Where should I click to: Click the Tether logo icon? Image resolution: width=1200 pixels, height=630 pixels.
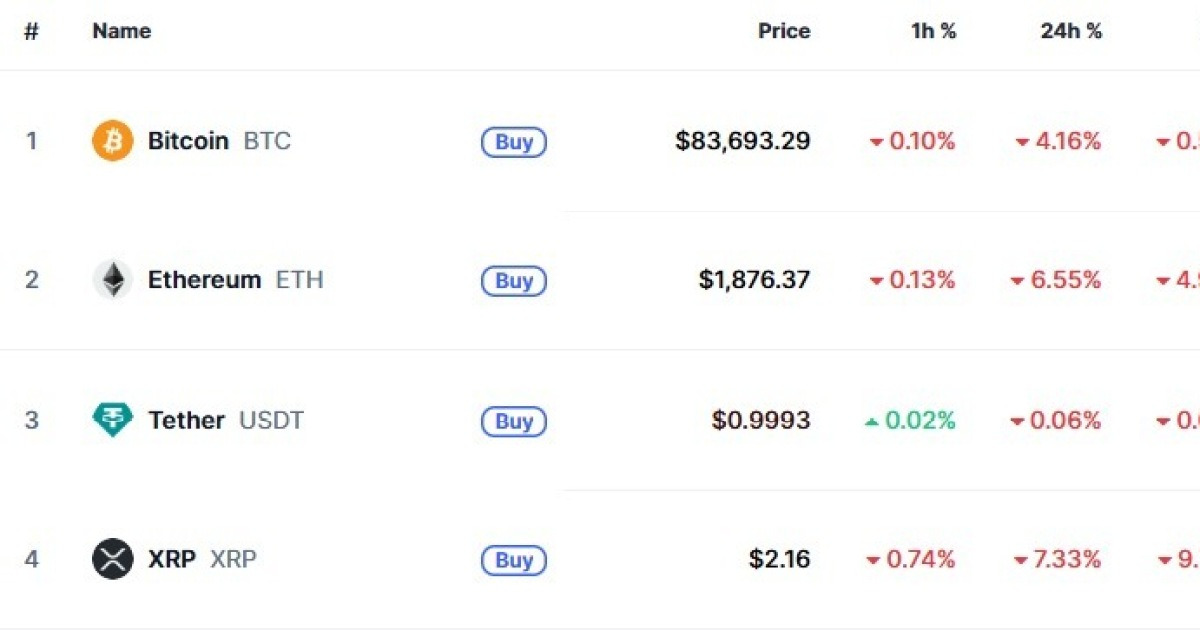coord(112,420)
